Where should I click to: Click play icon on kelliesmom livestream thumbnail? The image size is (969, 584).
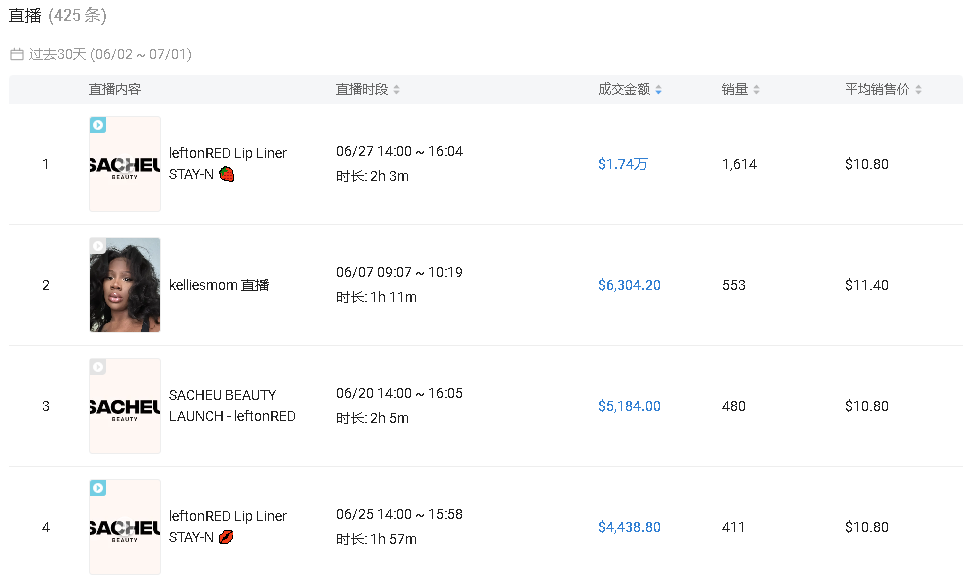click(x=98, y=246)
